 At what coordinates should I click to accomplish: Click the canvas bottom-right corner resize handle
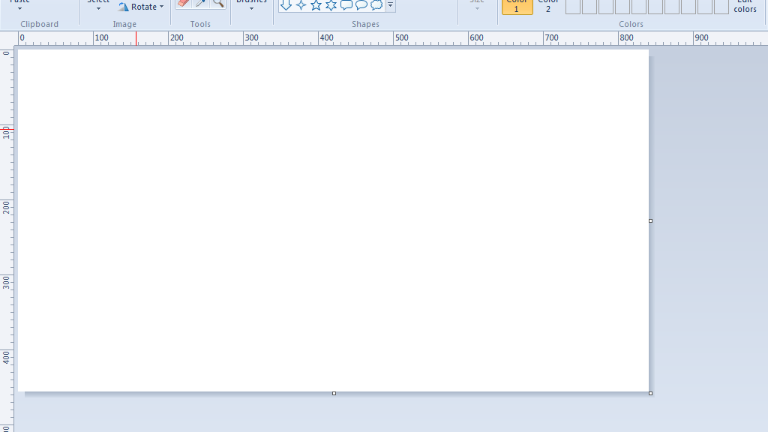point(651,393)
